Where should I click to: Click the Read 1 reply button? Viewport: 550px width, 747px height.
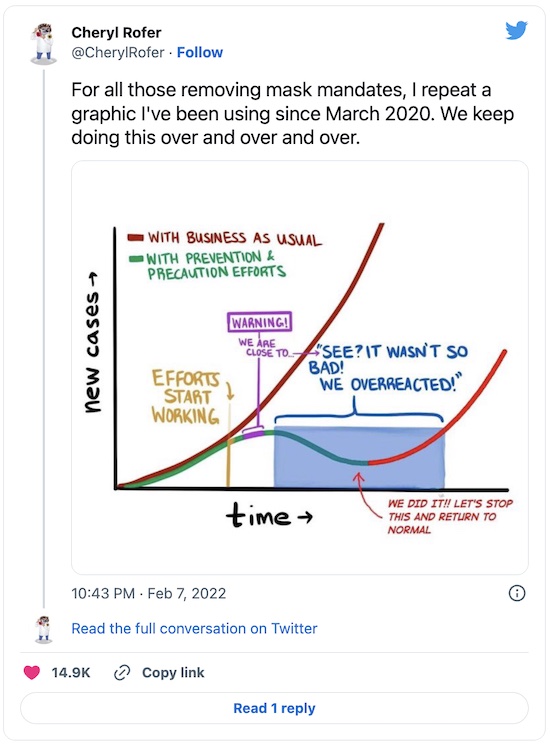tap(274, 708)
